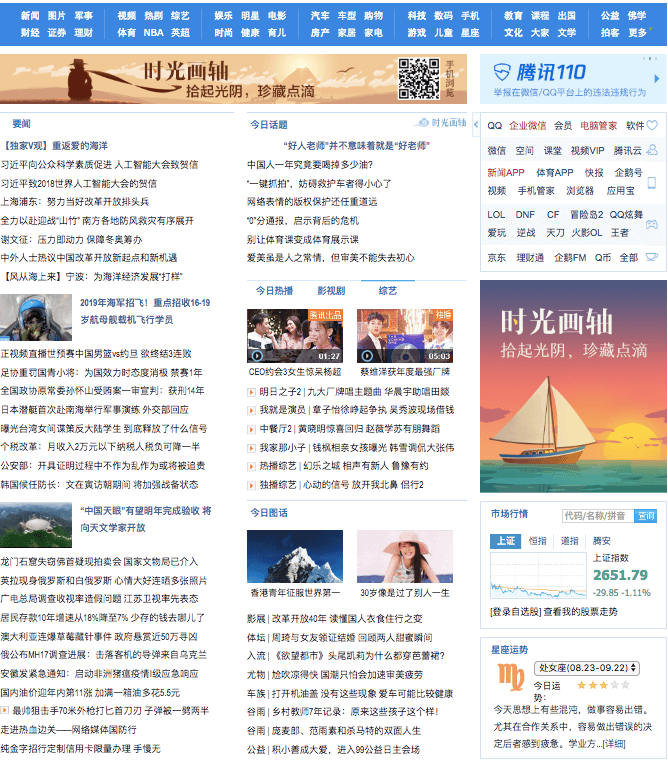Click the LOL game link
Image resolution: width=668 pixels, height=764 pixels.
coord(496,214)
